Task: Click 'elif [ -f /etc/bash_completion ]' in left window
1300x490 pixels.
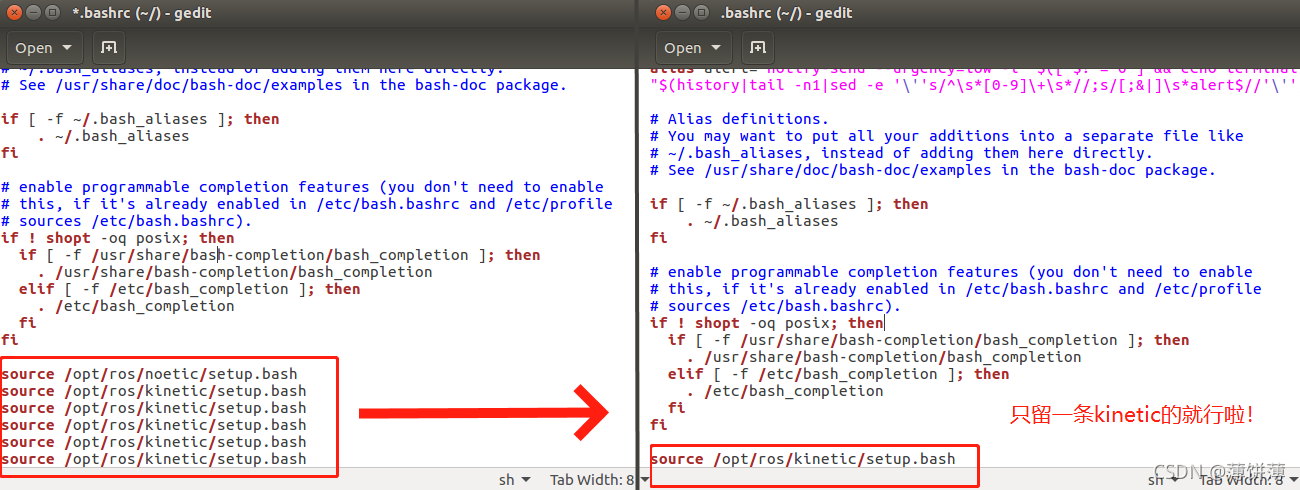Action: pos(189,289)
